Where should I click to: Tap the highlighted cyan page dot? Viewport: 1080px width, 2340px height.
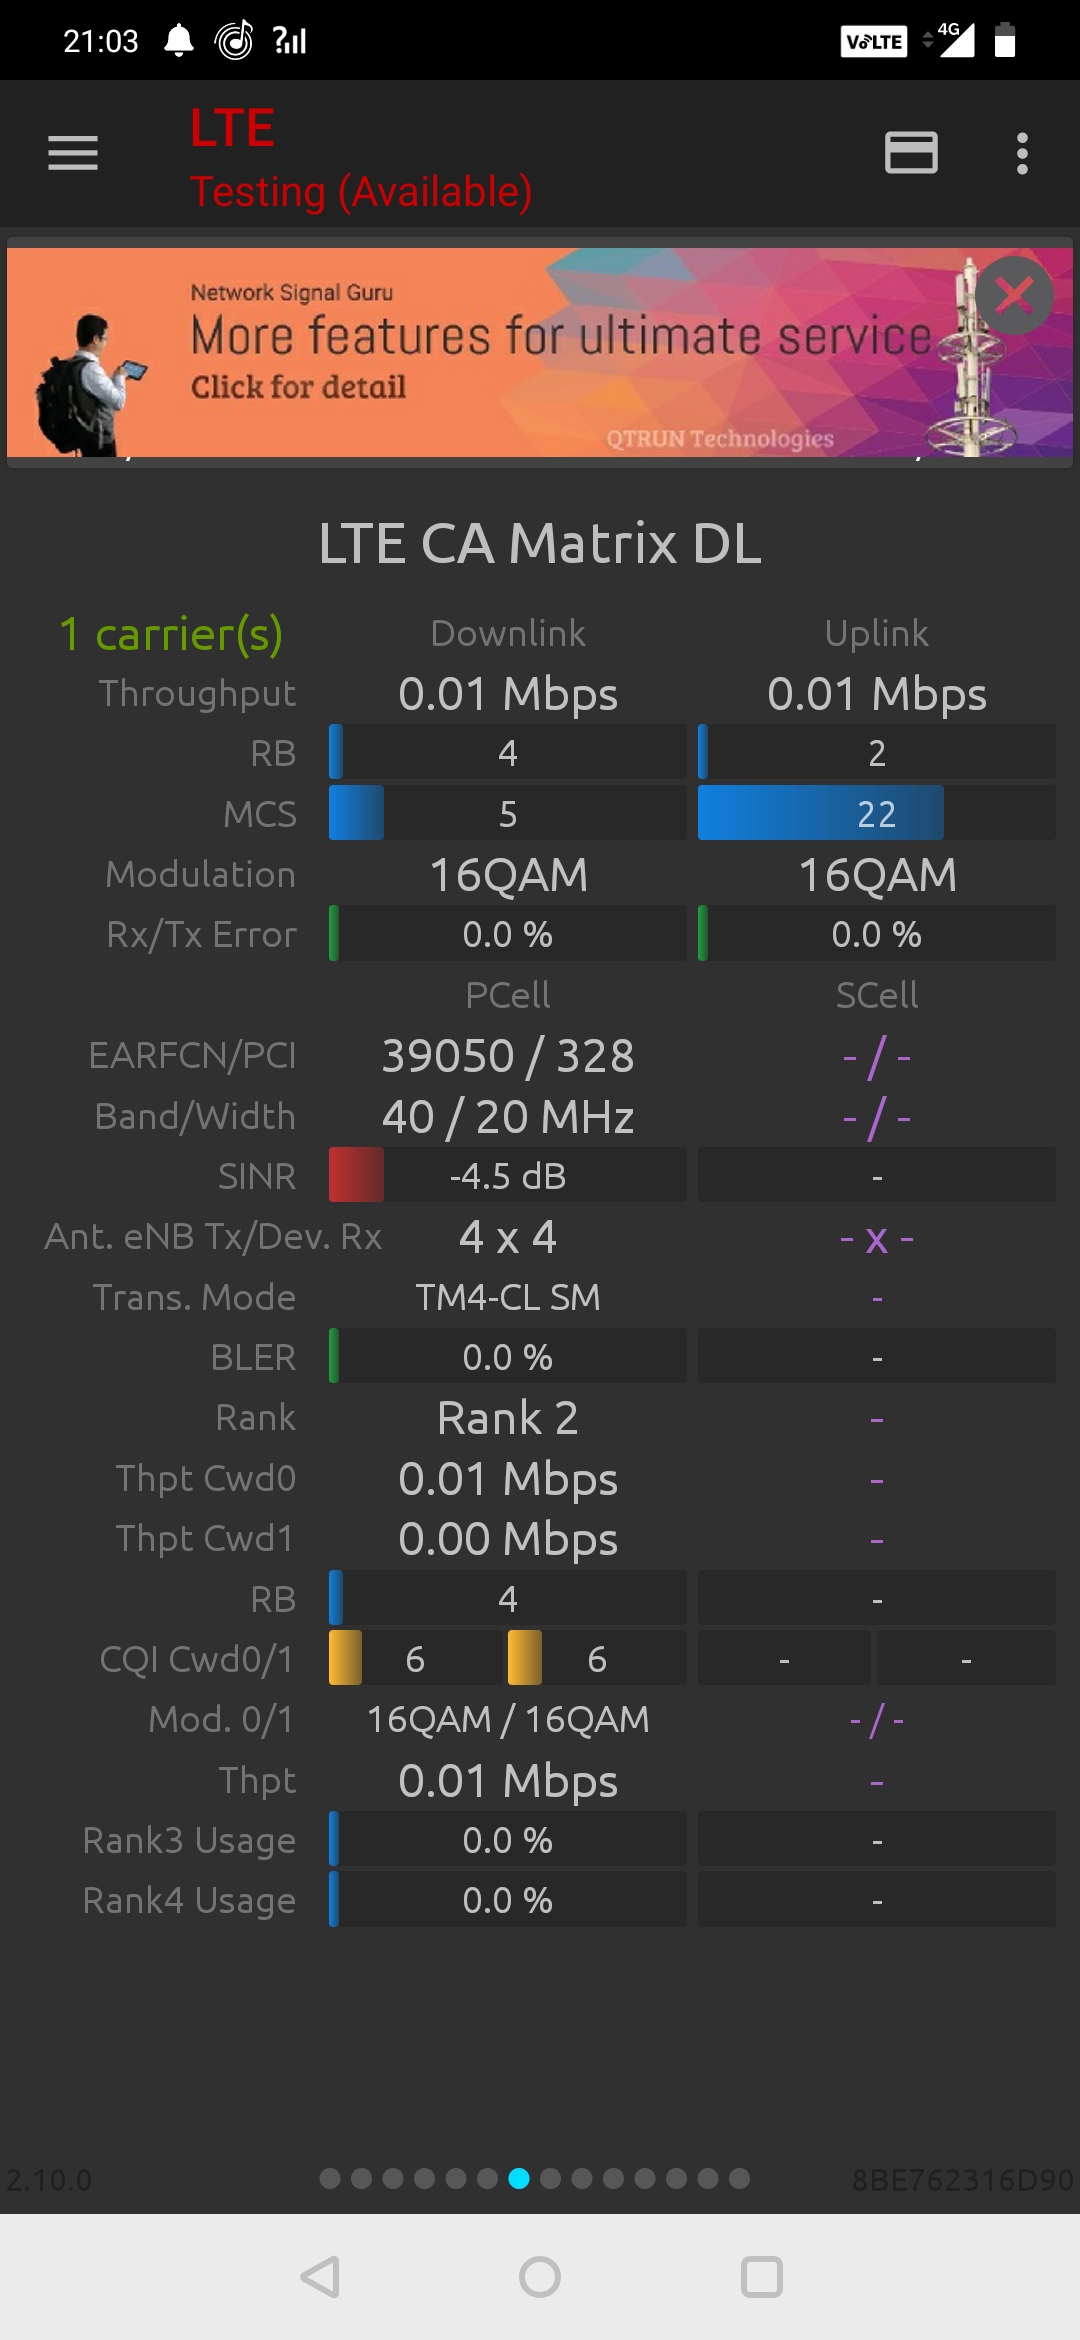519,2178
